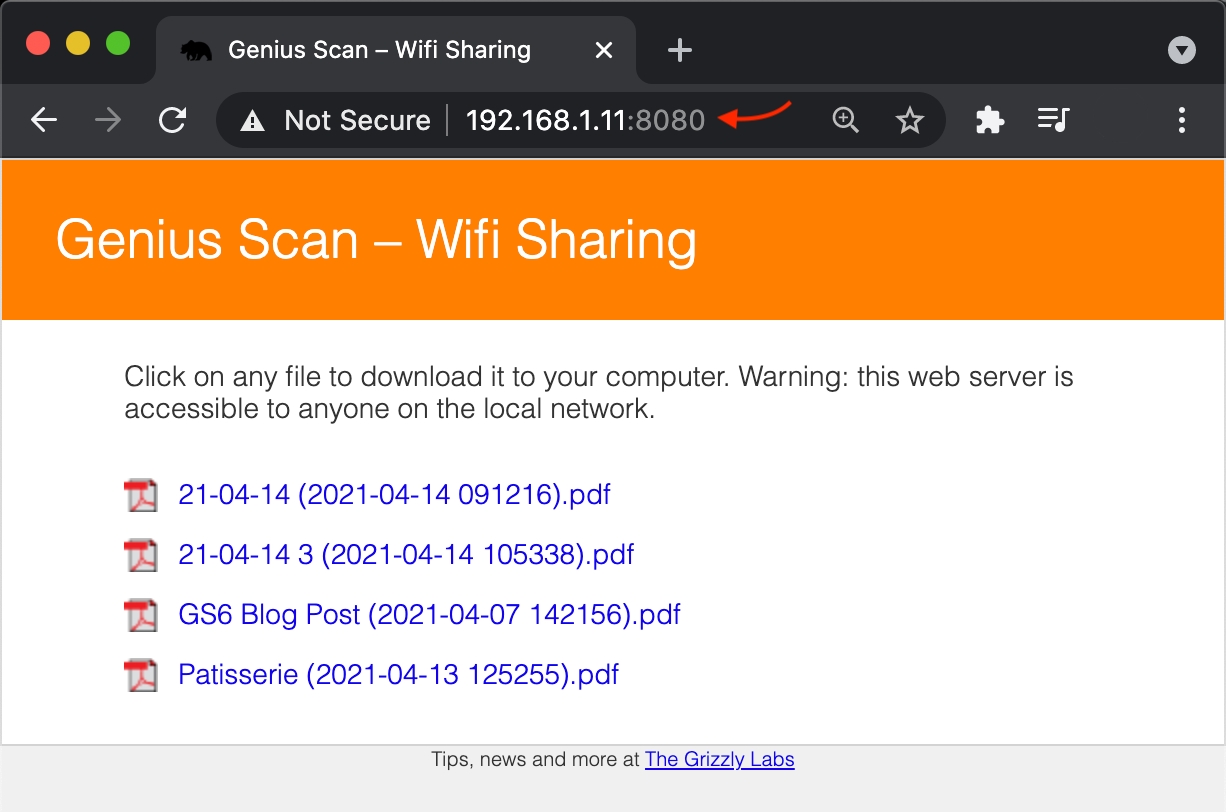Open the media control playlist icon
1226x812 pixels.
1053,121
